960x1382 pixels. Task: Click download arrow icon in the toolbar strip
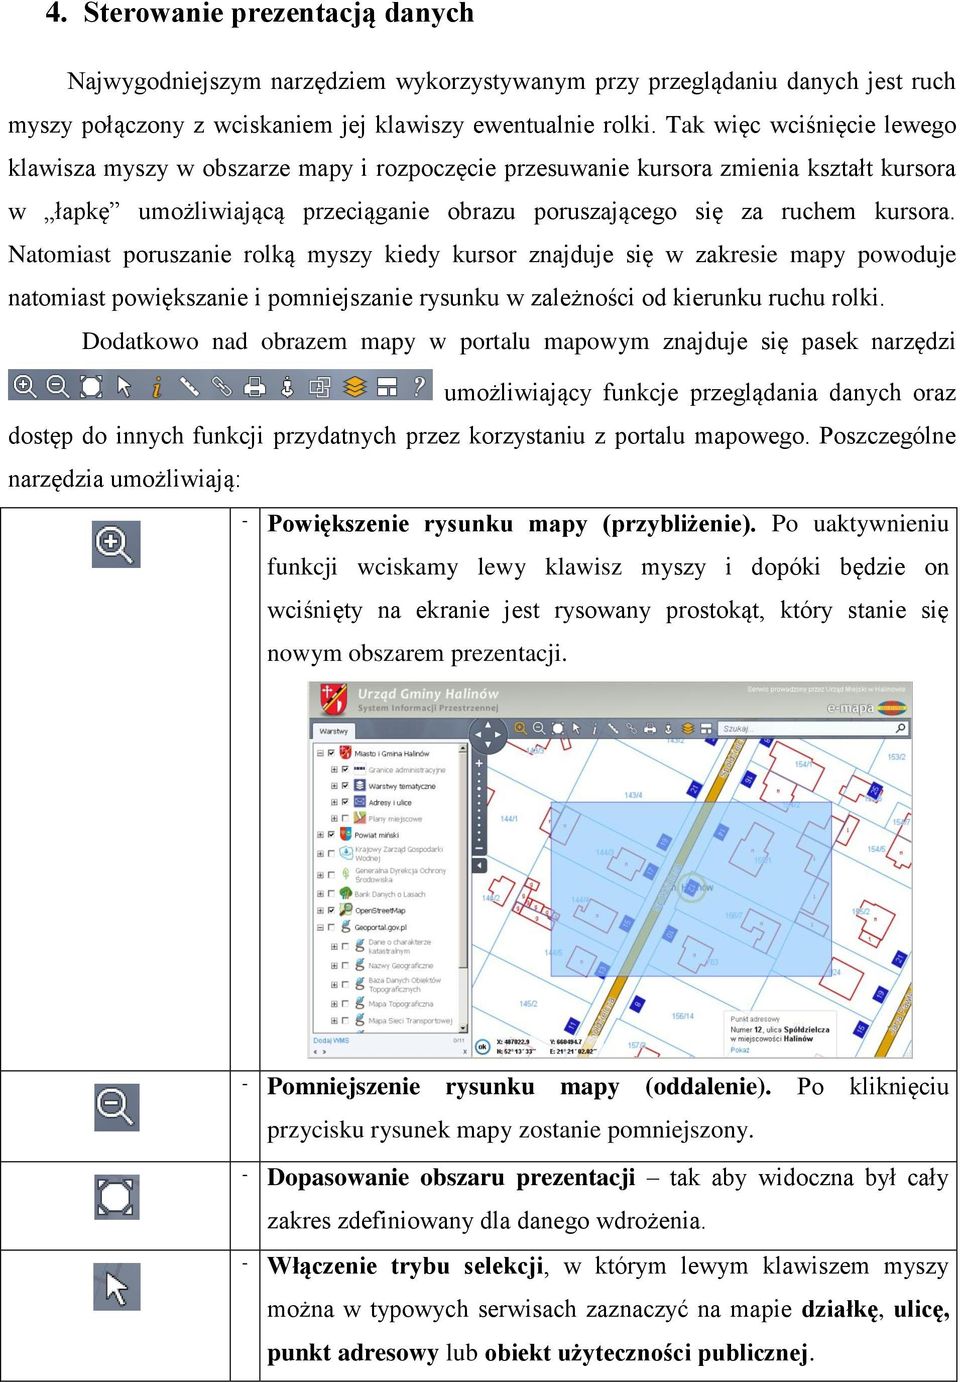[287, 386]
